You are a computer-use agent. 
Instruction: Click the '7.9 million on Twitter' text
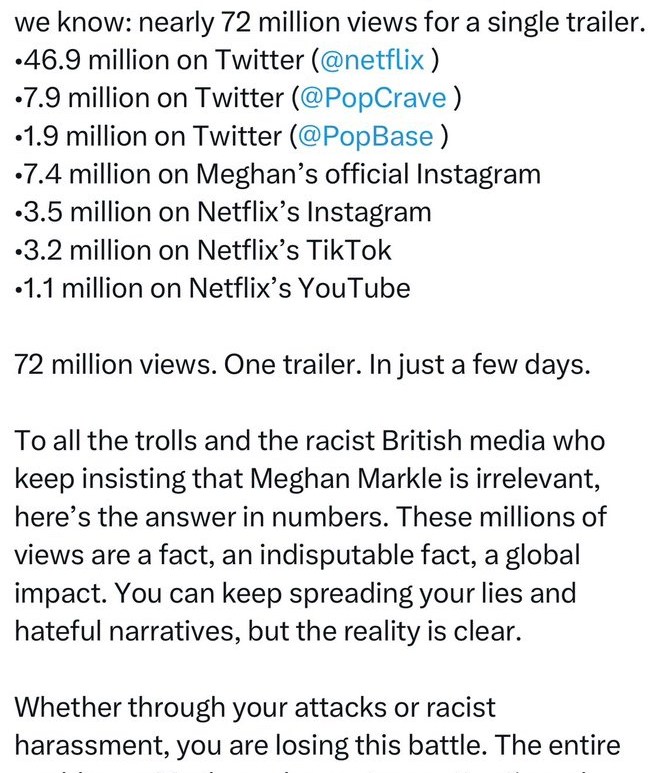[x=148, y=98]
